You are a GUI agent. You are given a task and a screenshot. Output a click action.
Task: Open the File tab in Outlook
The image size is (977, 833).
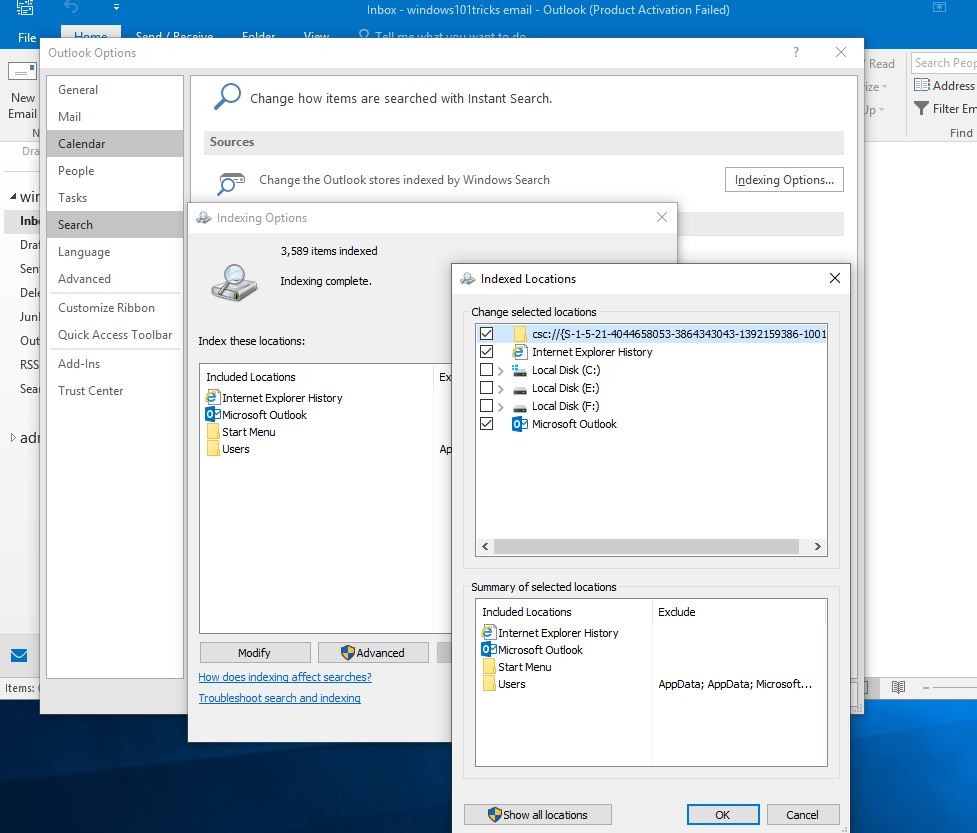click(27, 37)
